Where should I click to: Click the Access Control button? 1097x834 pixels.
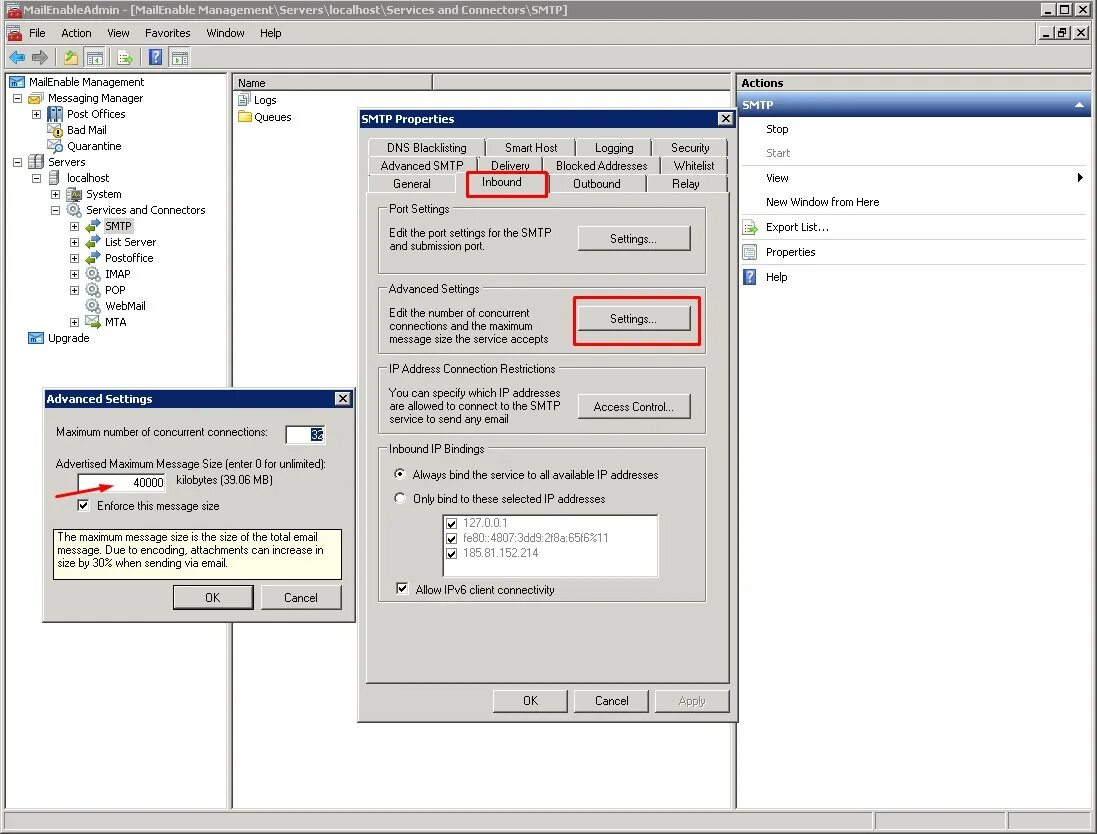pyautogui.click(x=634, y=407)
